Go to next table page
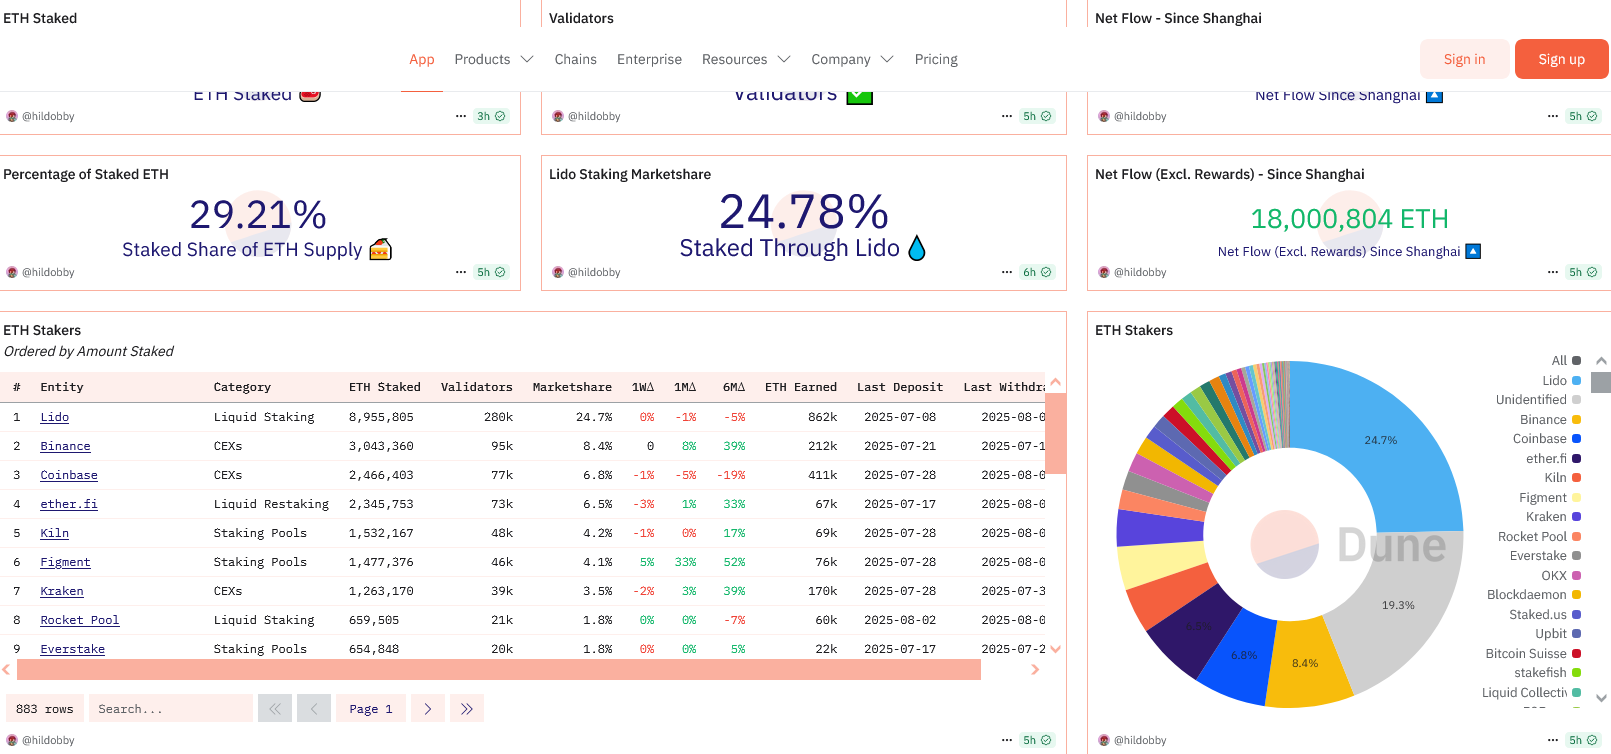 coord(428,708)
